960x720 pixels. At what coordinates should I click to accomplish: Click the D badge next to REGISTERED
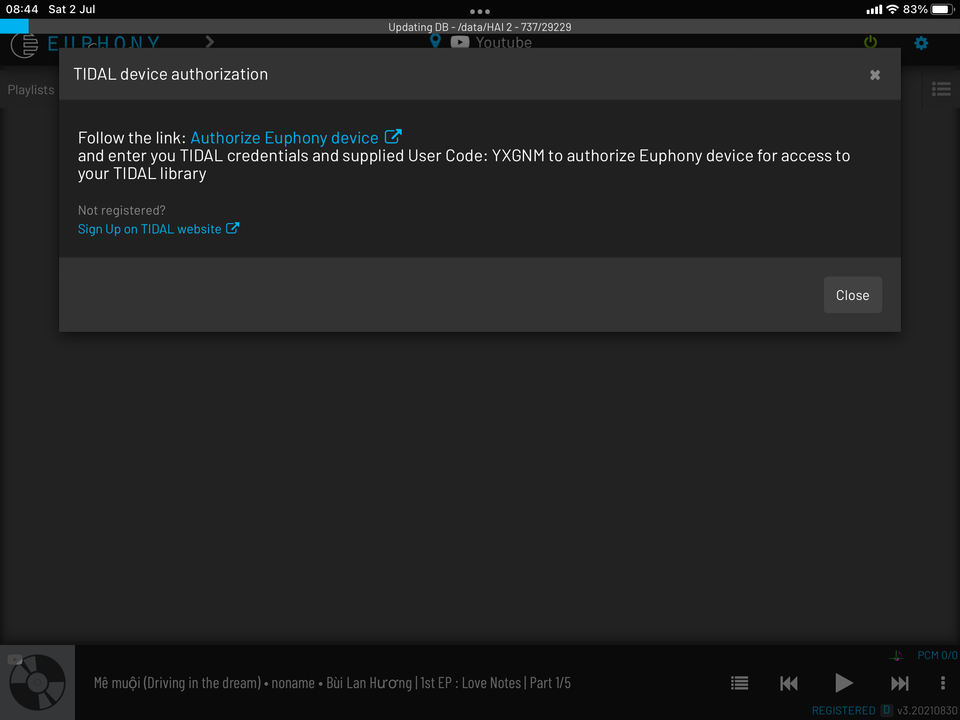(886, 710)
